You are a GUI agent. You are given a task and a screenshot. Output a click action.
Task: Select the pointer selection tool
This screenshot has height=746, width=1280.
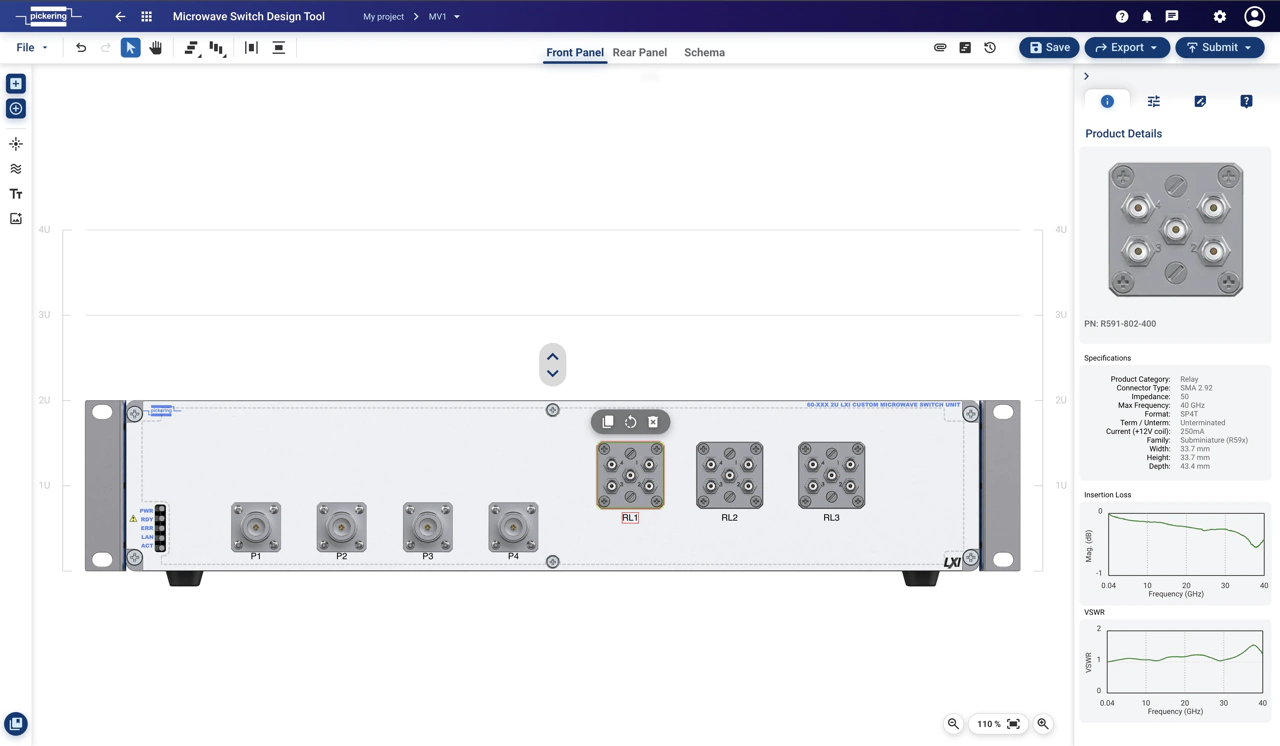[131, 48]
